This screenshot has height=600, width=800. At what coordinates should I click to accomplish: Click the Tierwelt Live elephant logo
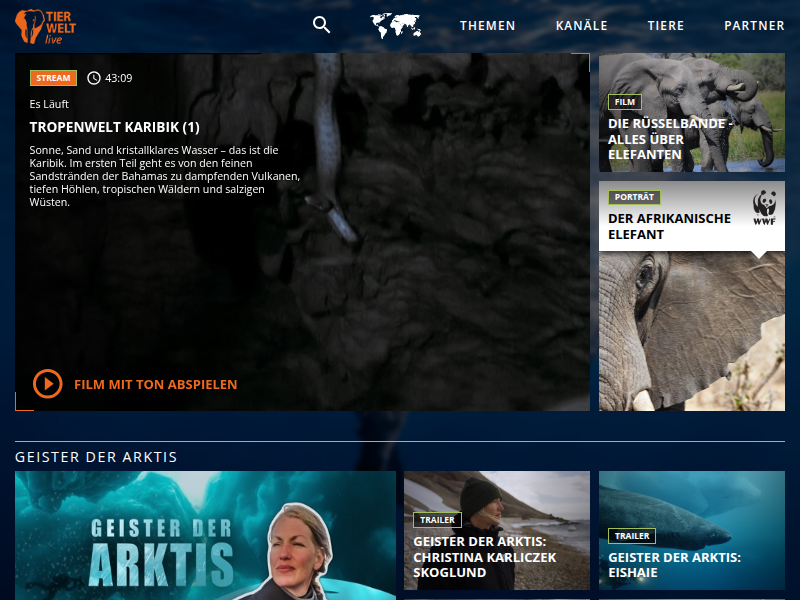(45, 26)
